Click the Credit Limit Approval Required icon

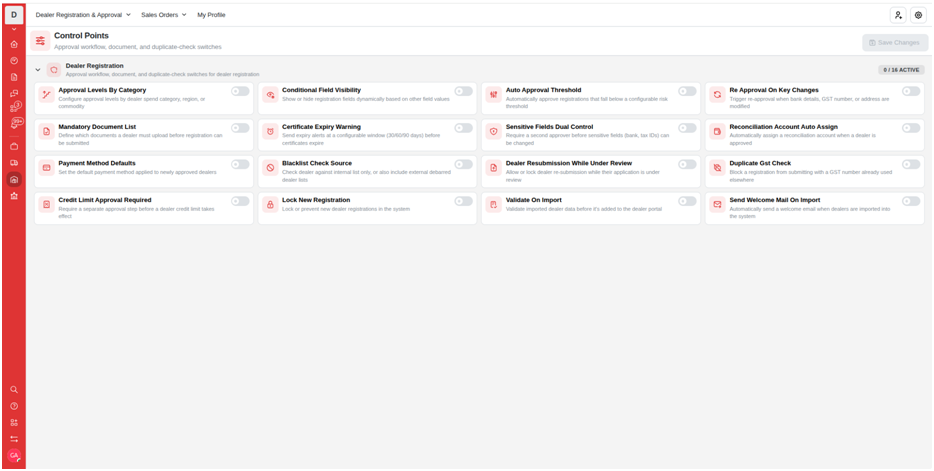(46, 205)
